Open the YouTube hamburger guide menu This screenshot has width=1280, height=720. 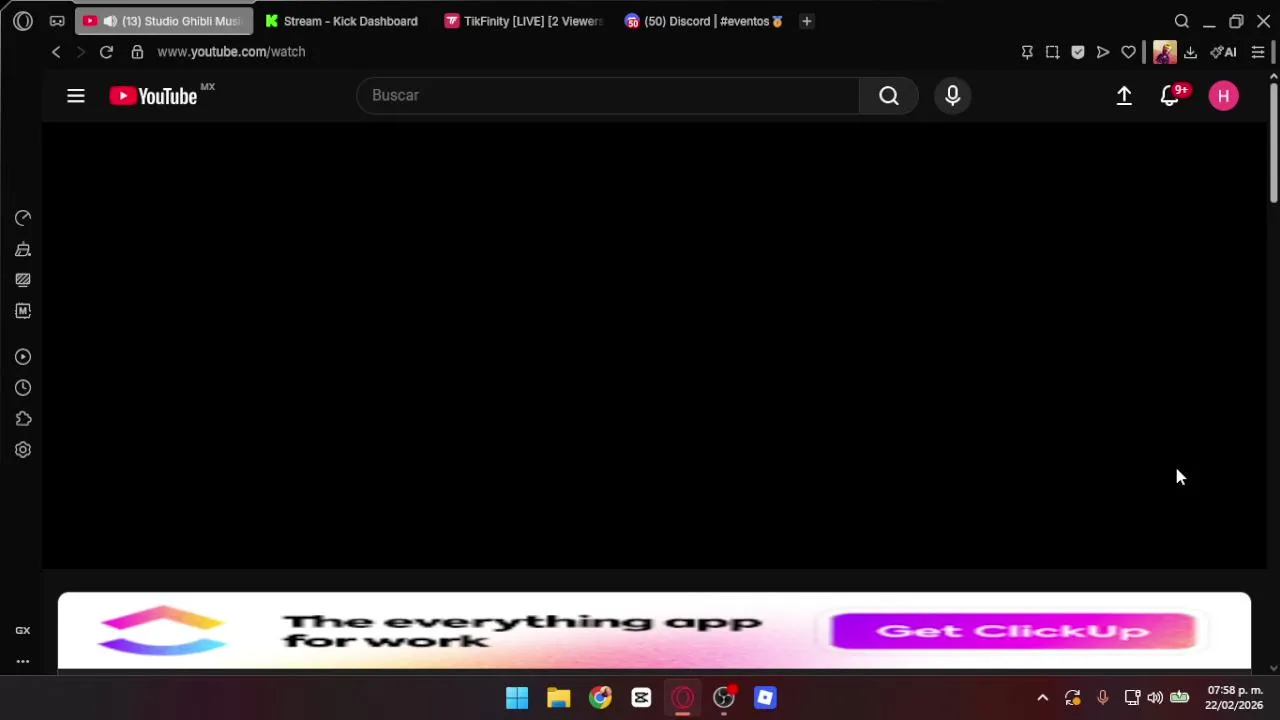click(x=76, y=96)
